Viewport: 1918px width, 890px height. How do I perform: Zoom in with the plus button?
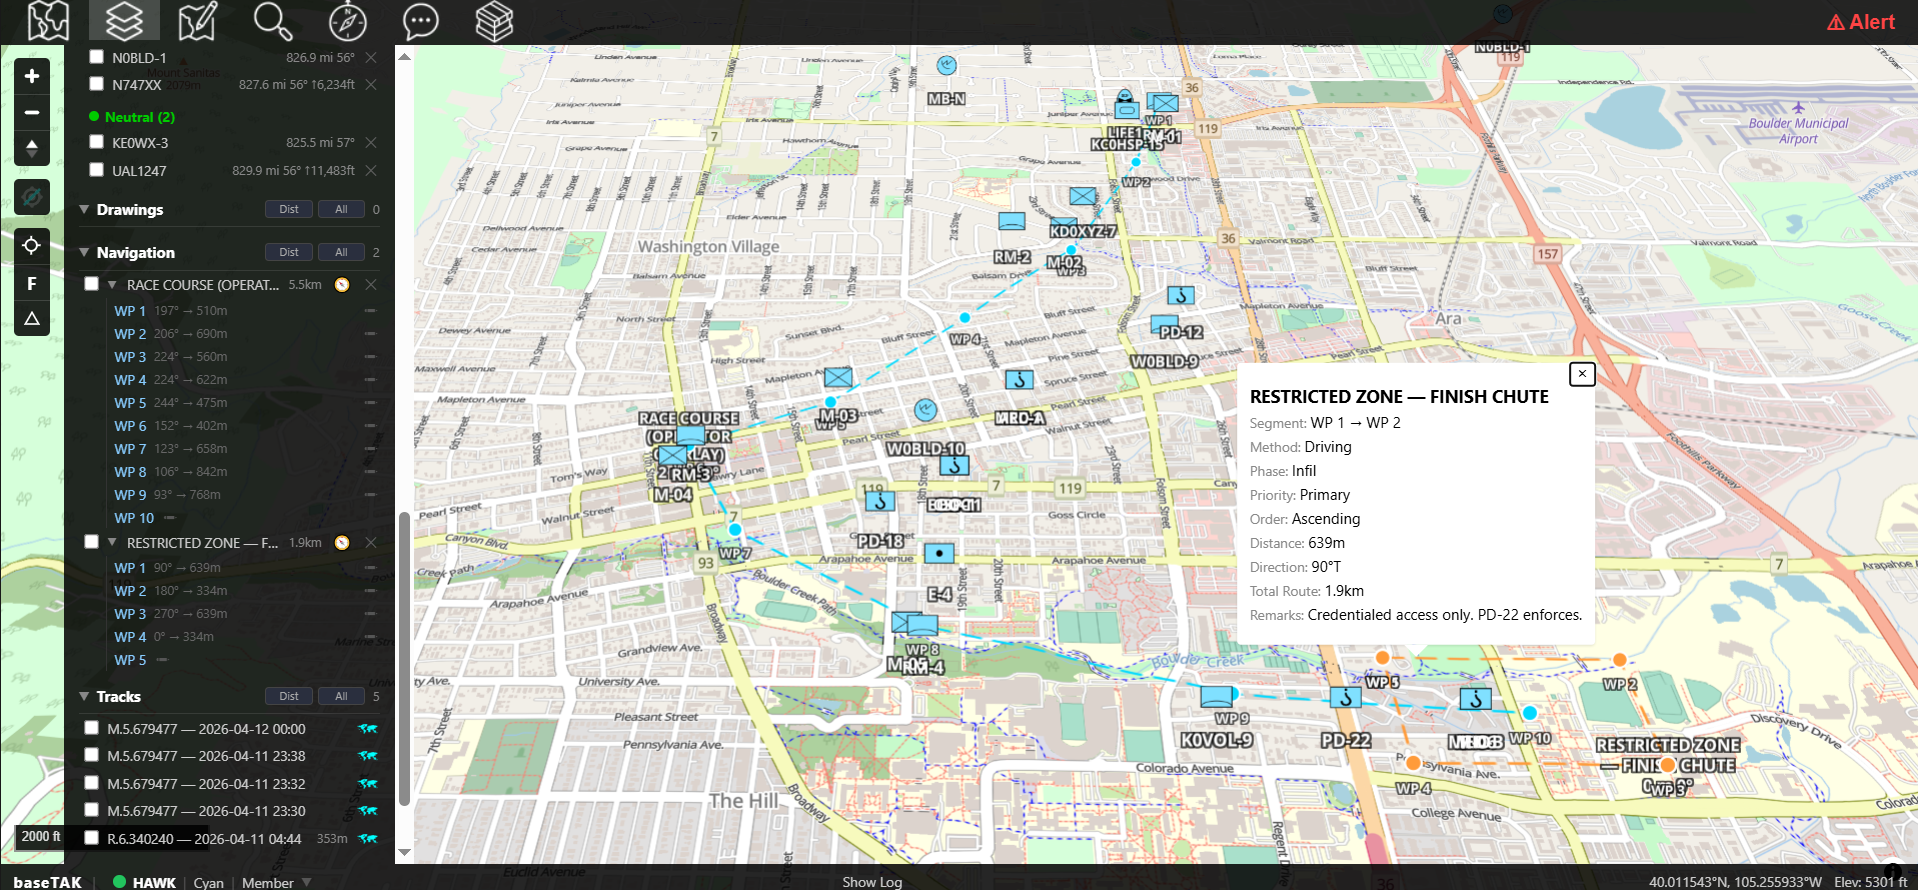coord(32,76)
